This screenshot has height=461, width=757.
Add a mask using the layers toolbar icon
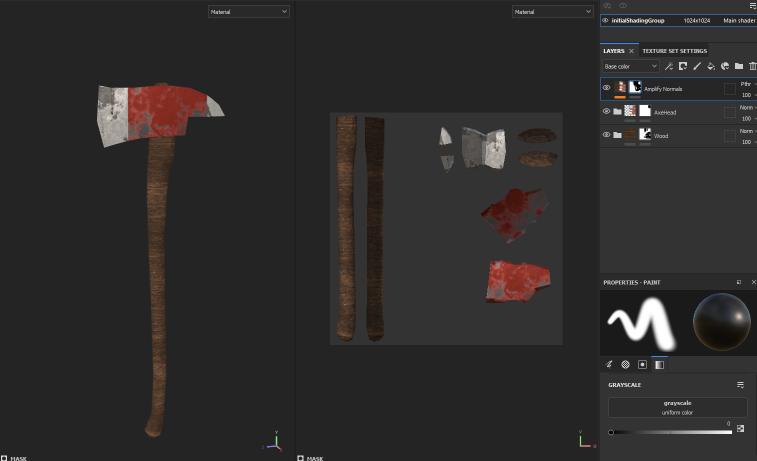pyautogui.click(x=683, y=66)
